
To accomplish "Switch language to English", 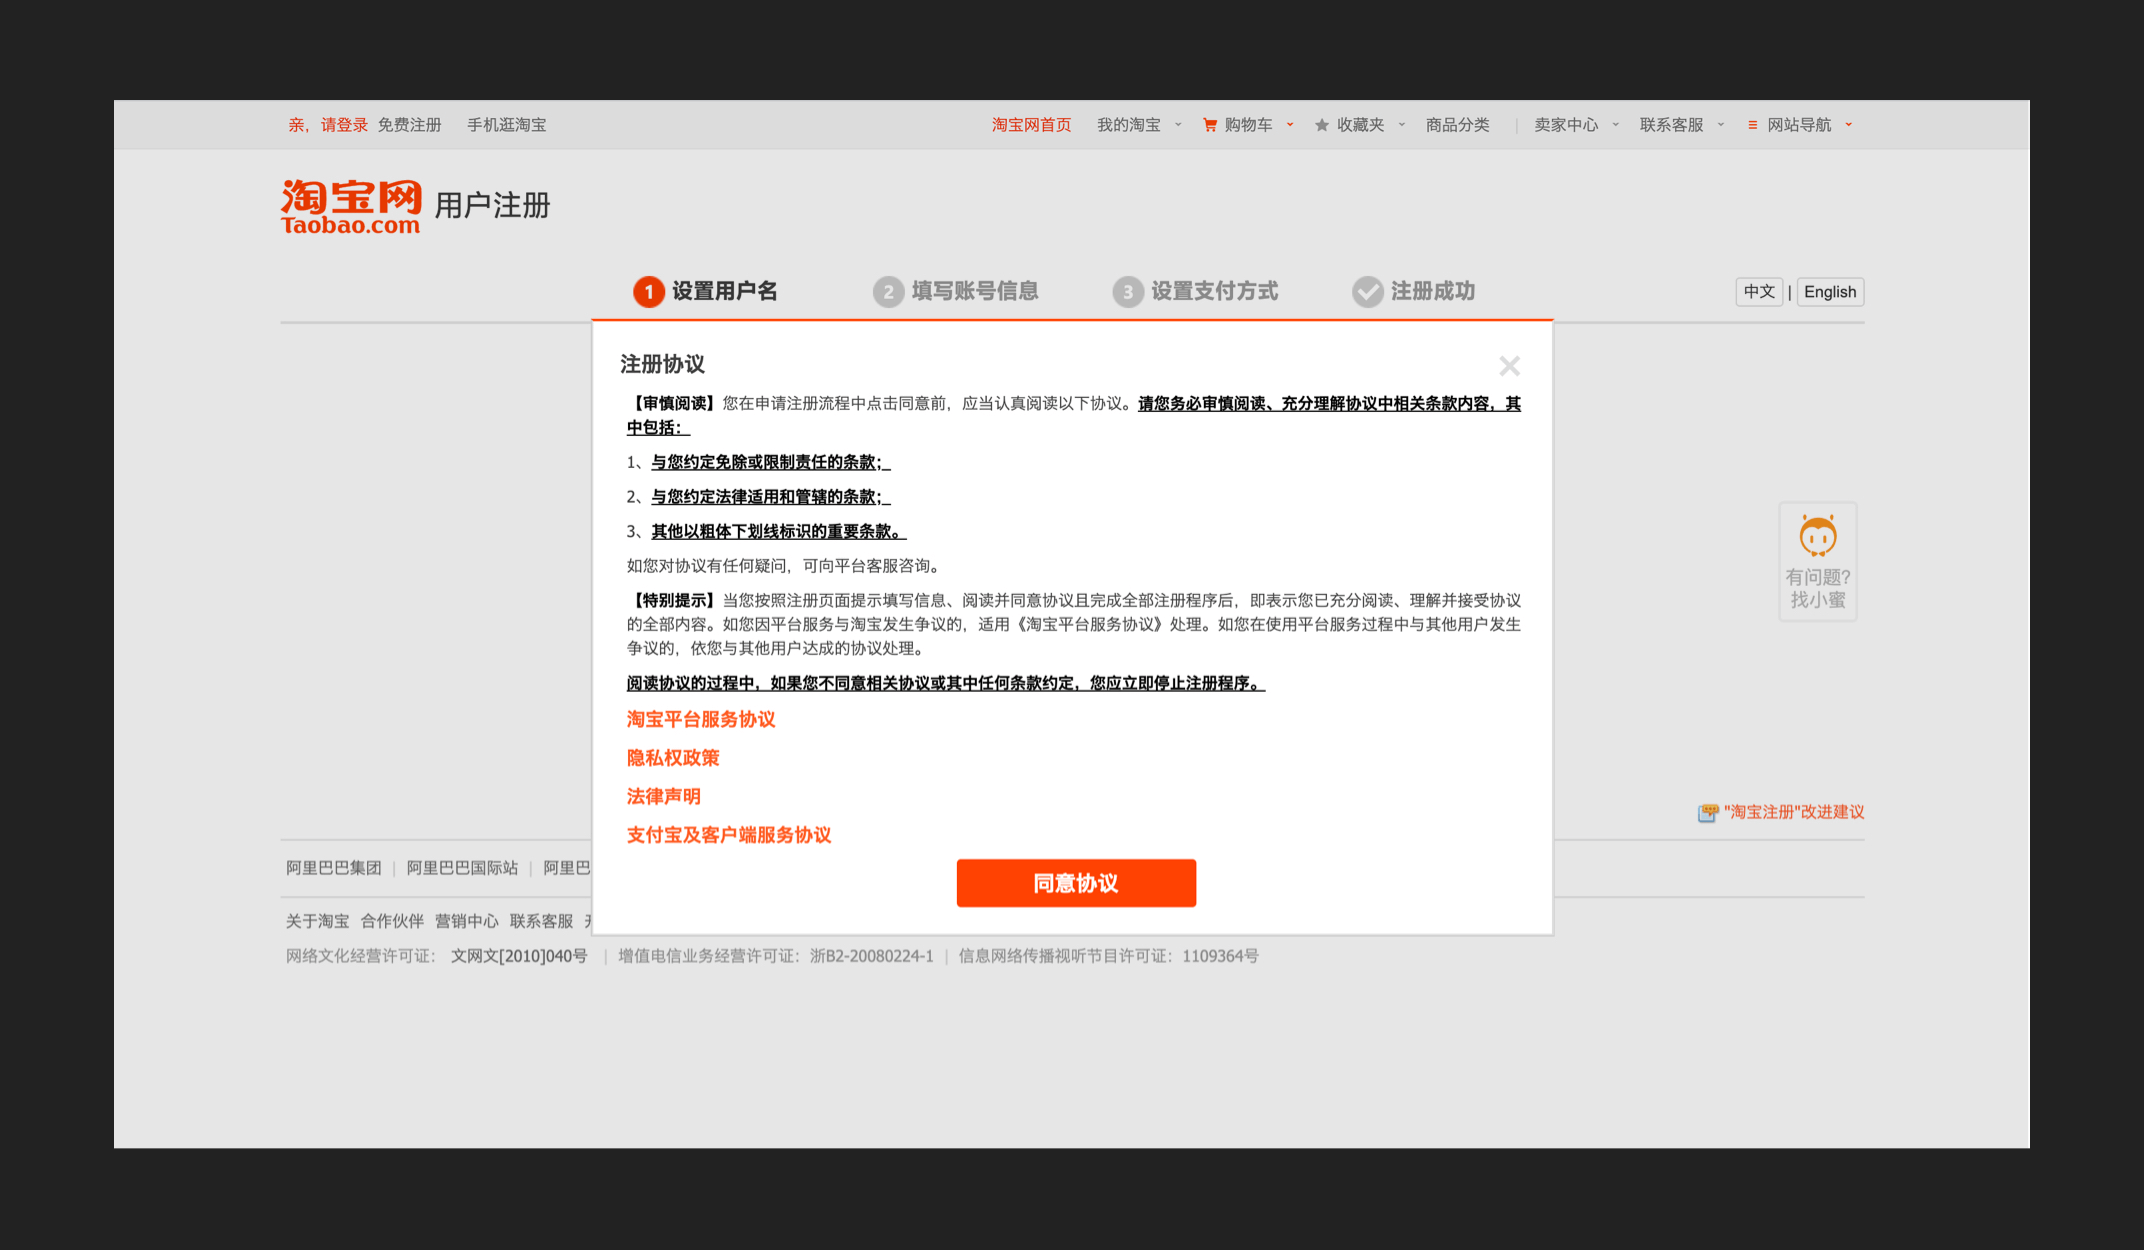I will coord(1830,292).
